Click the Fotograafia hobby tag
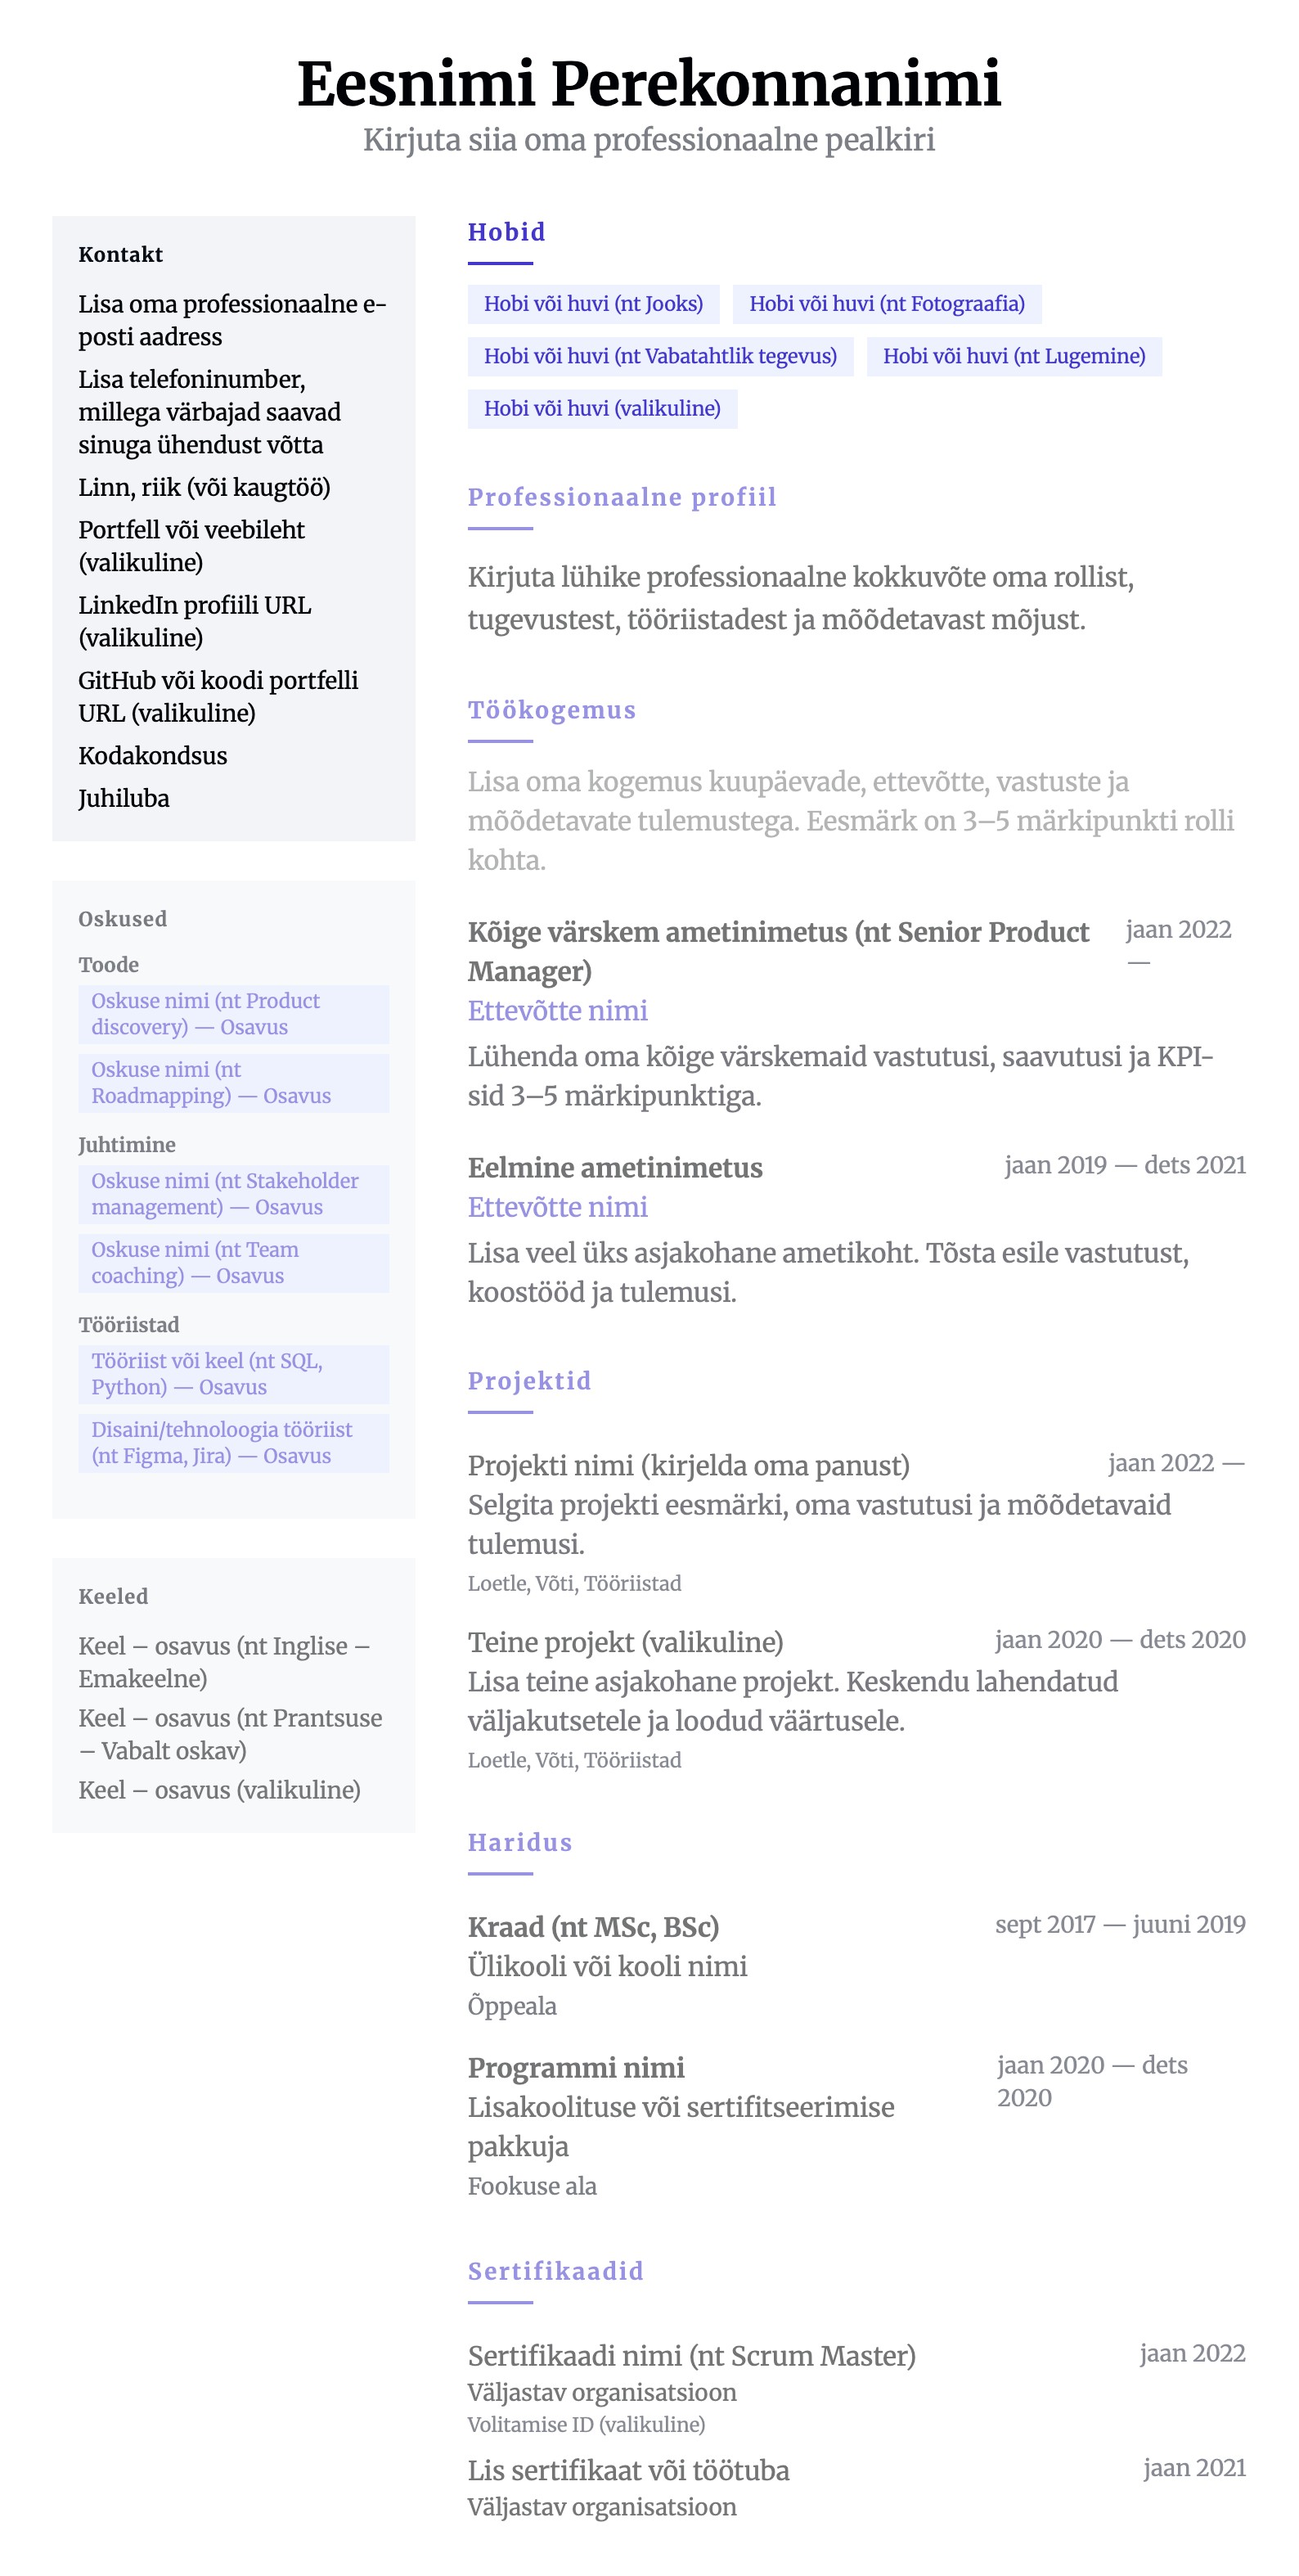This screenshot has width=1299, height=2576. pyautogui.click(x=886, y=304)
